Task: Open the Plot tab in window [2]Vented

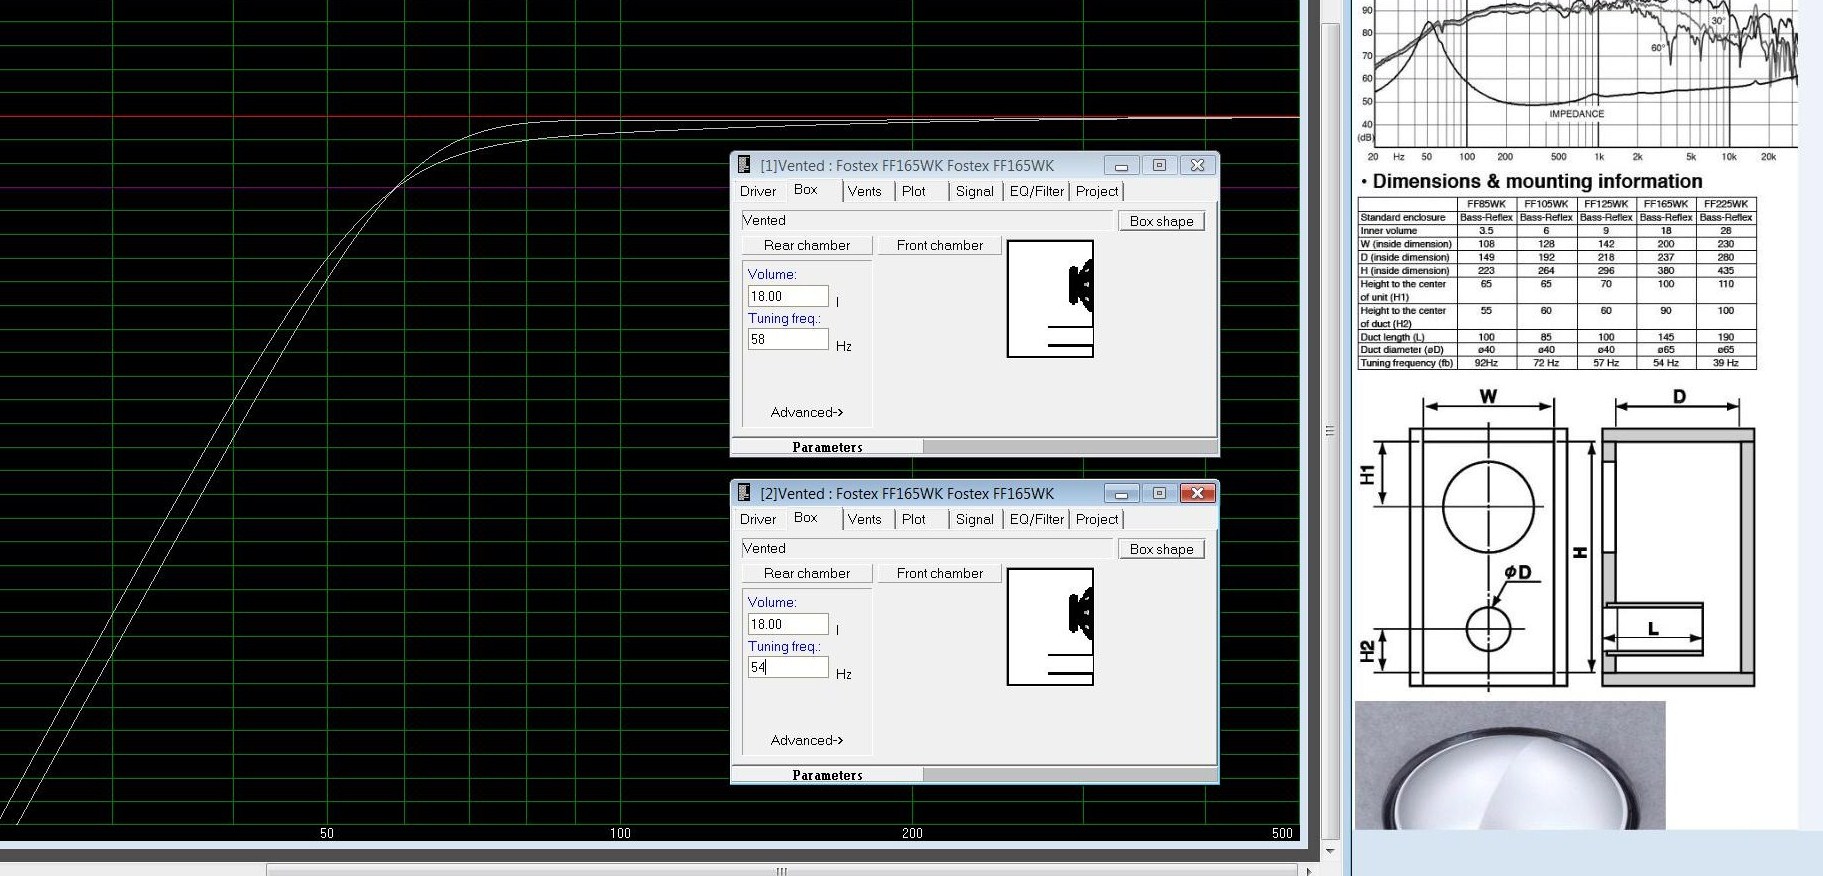Action: coord(914,519)
